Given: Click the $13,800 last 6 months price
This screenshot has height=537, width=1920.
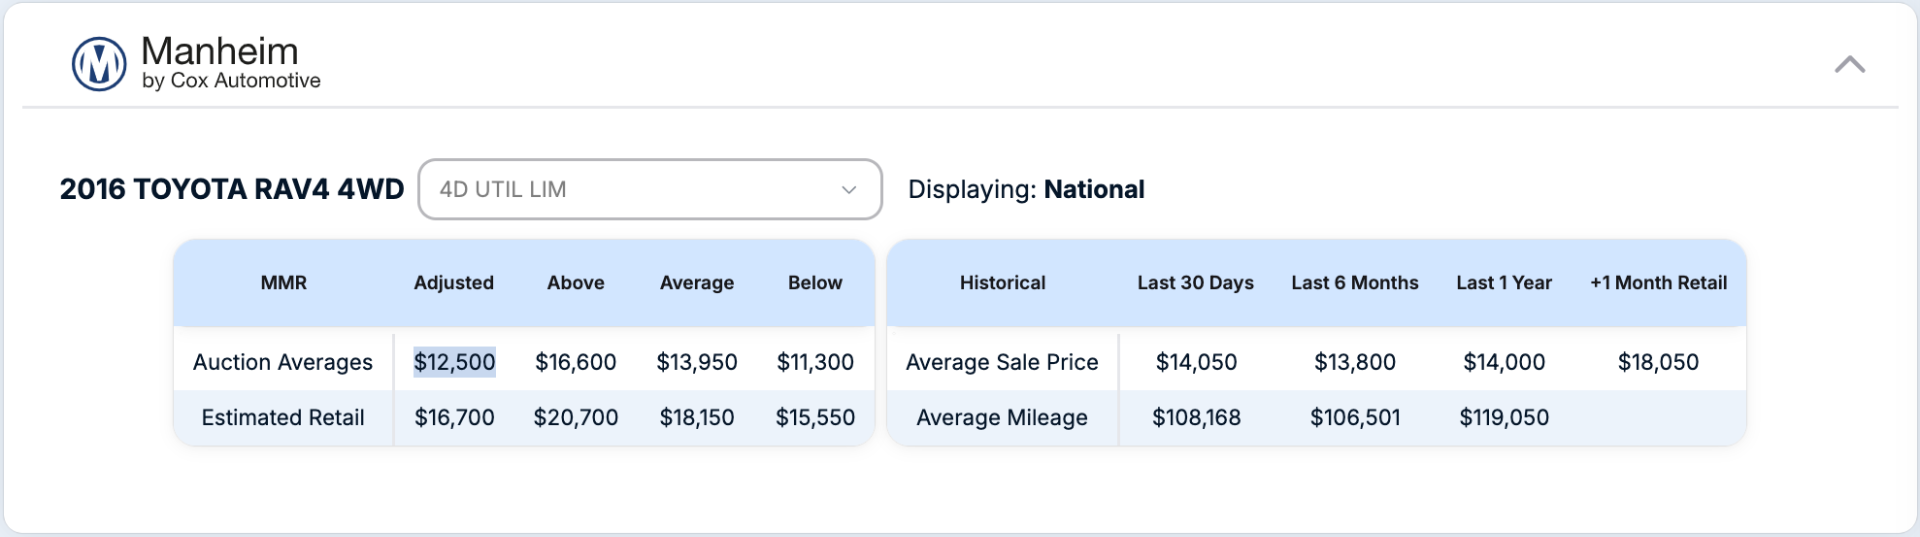Looking at the screenshot, I should coord(1355,362).
